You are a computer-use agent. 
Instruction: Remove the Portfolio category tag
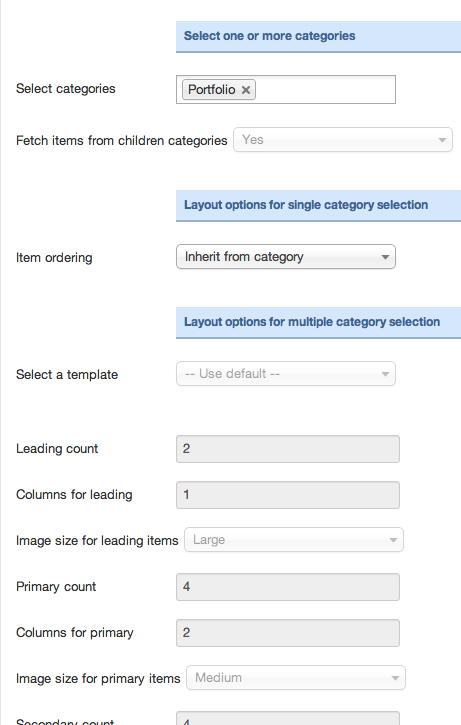(x=246, y=90)
